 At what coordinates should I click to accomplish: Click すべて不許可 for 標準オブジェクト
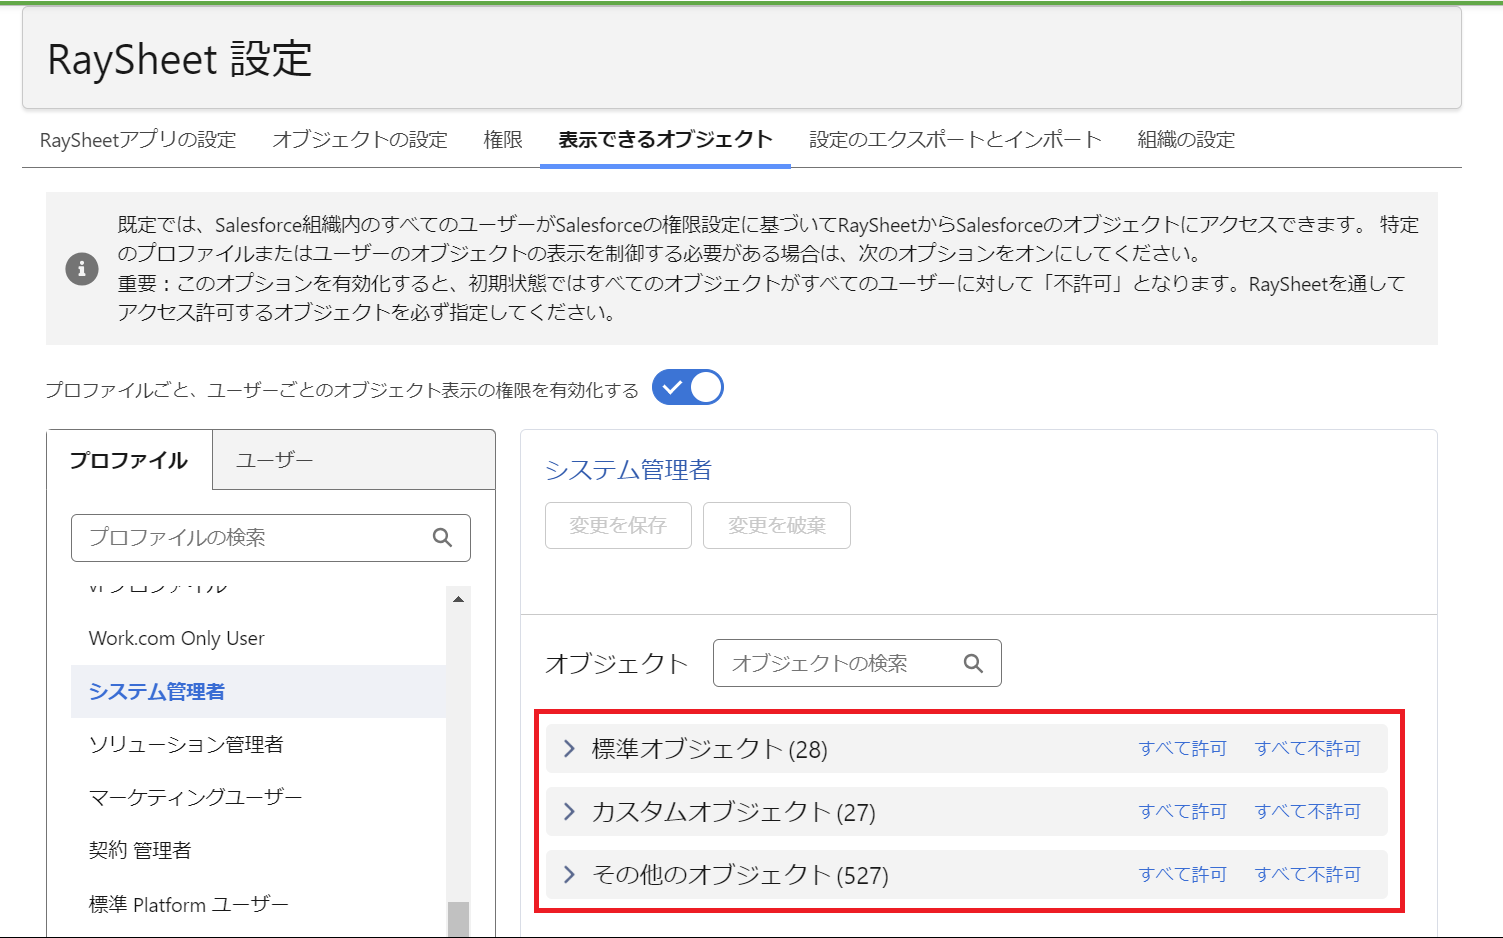point(1307,749)
